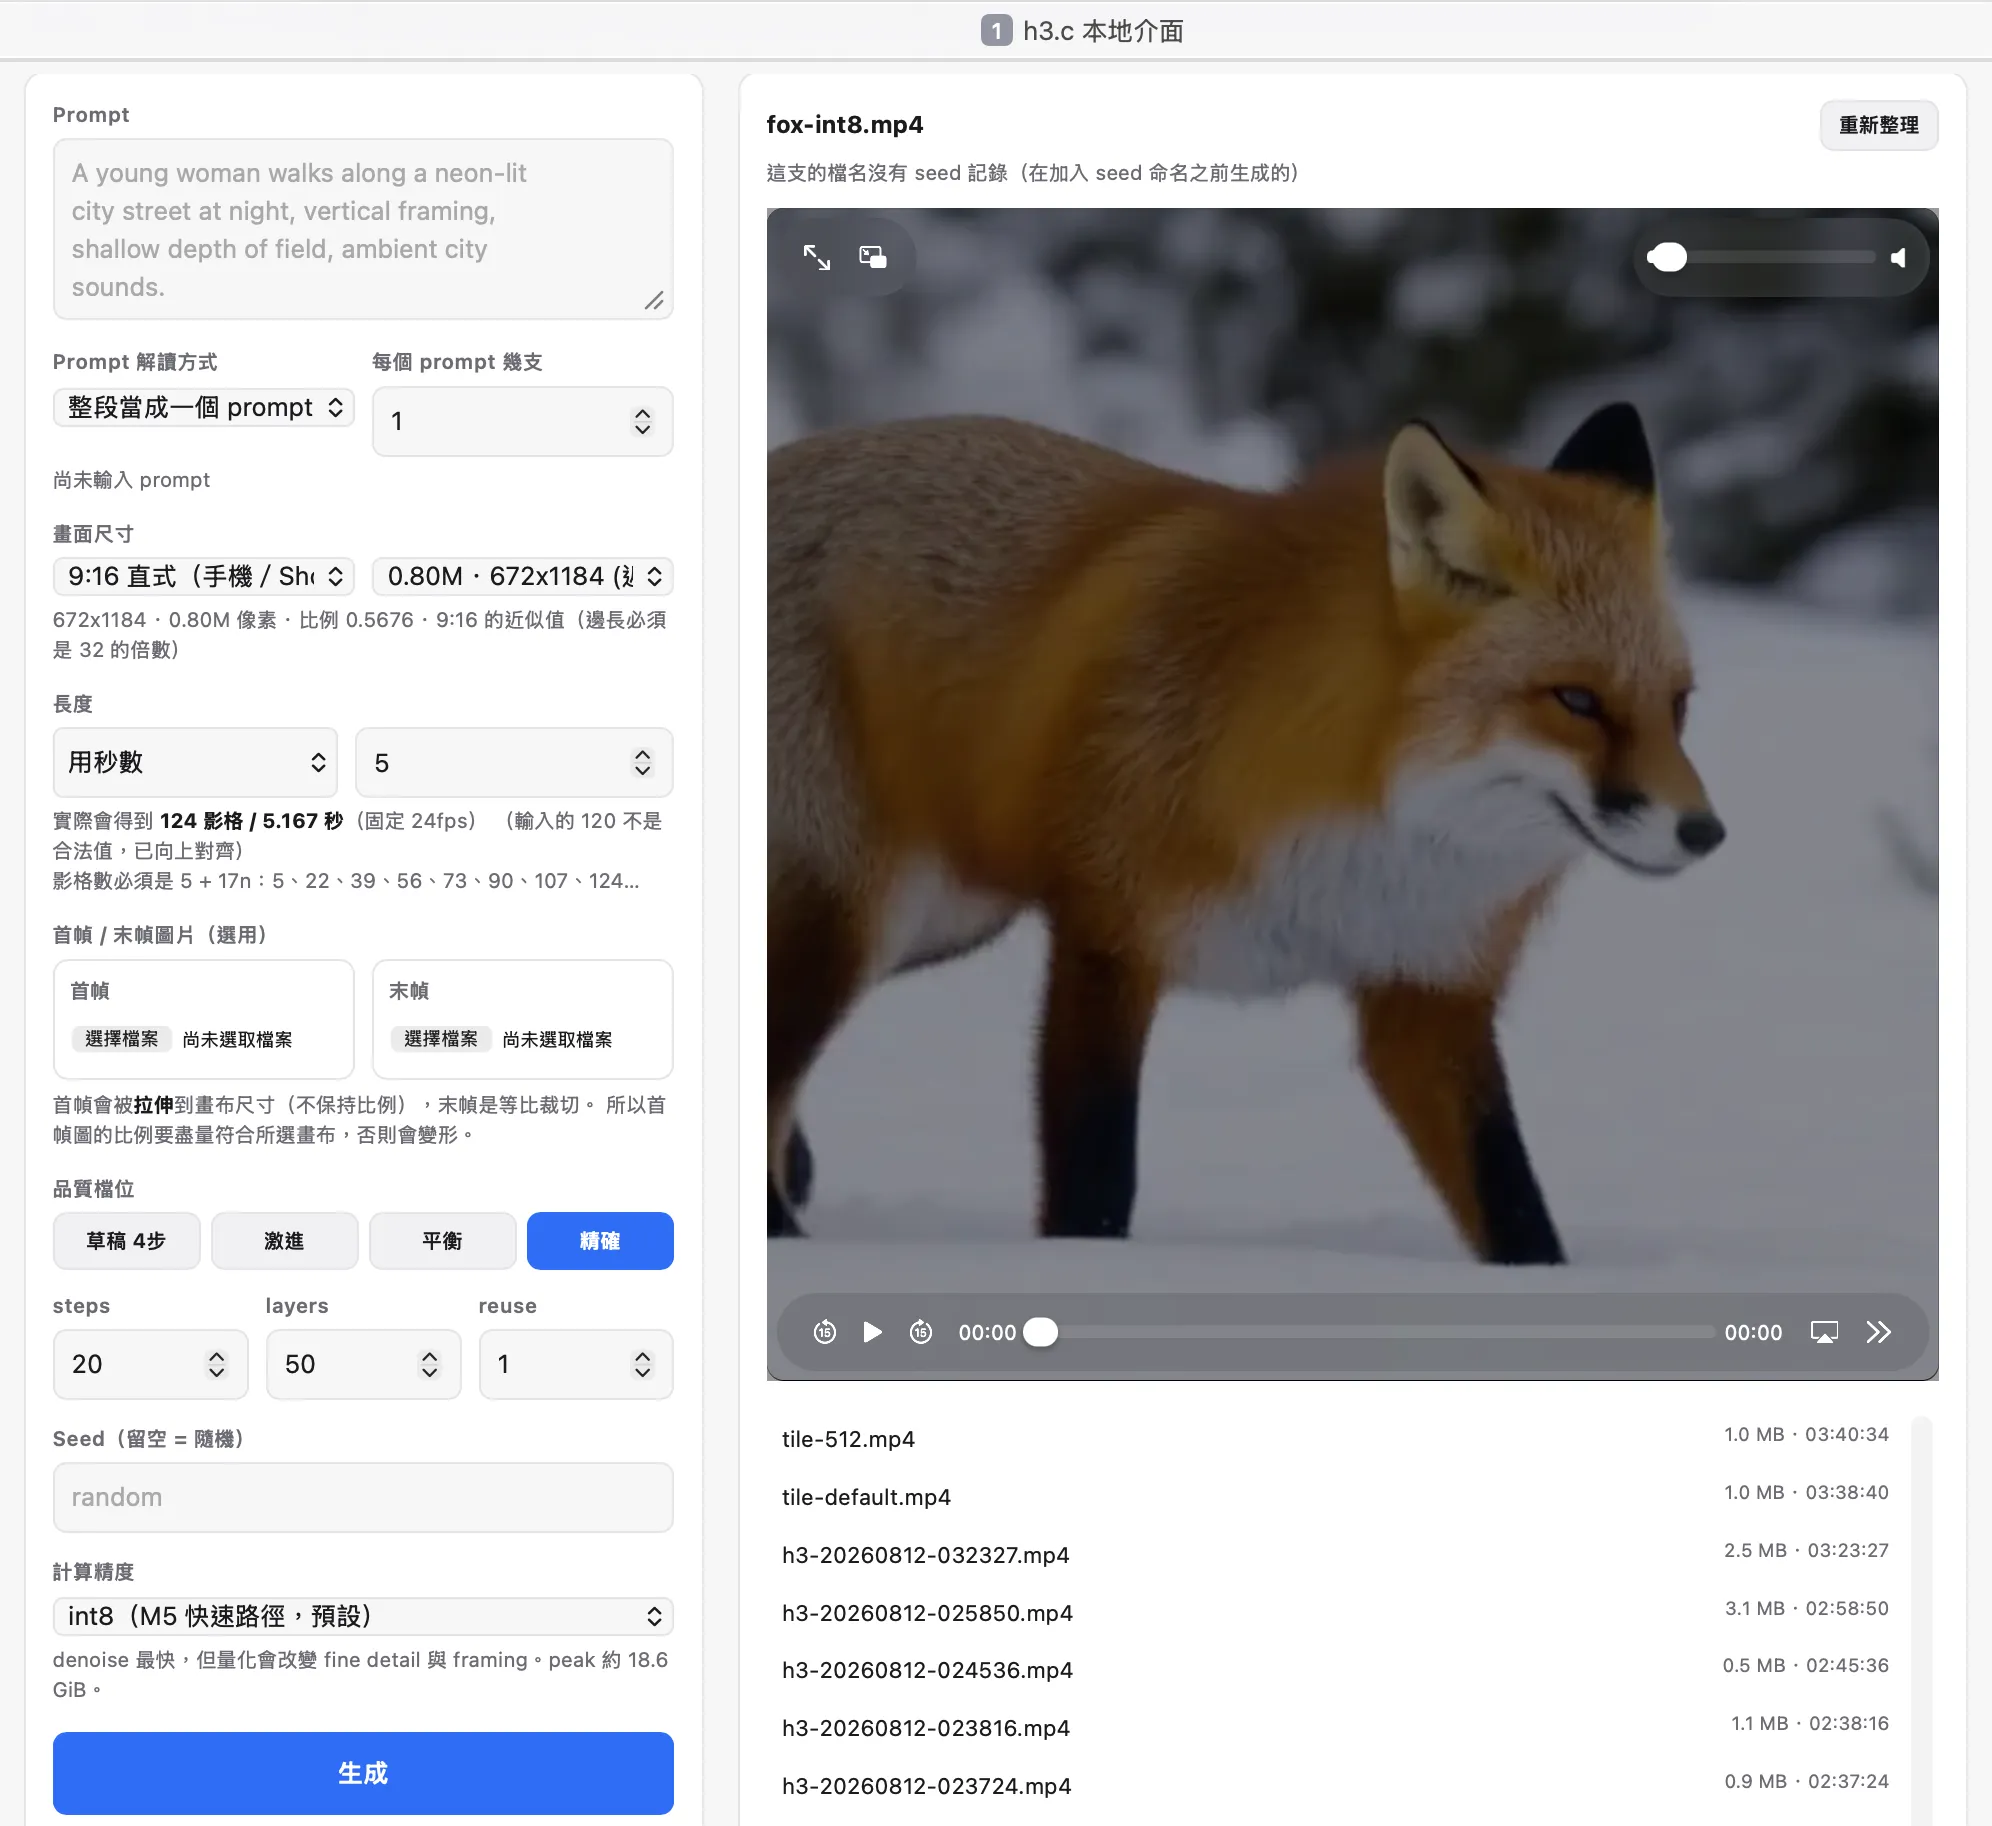The height and width of the screenshot is (1826, 1992).
Task: Select the 精確 quality preset
Action: coord(600,1241)
